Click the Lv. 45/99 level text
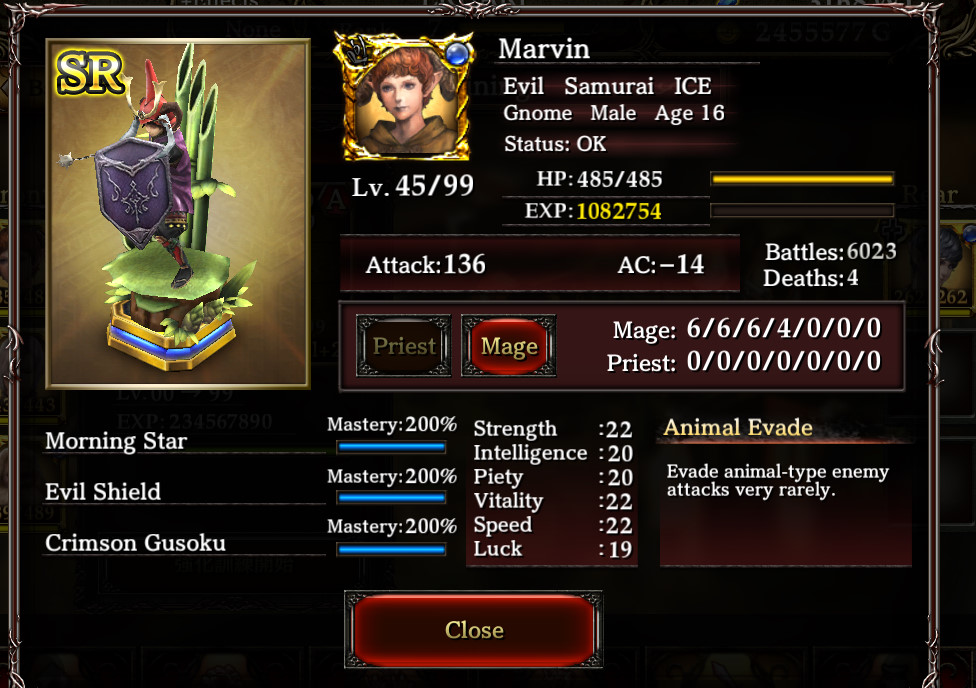Screen dimensions: 976x688 tap(413, 186)
